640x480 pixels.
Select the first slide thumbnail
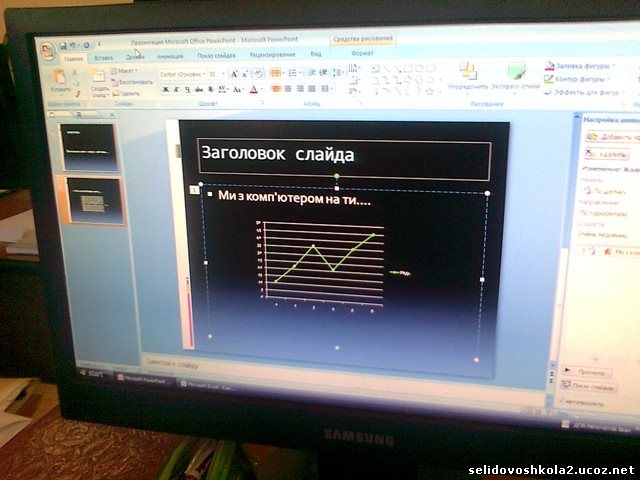point(89,147)
